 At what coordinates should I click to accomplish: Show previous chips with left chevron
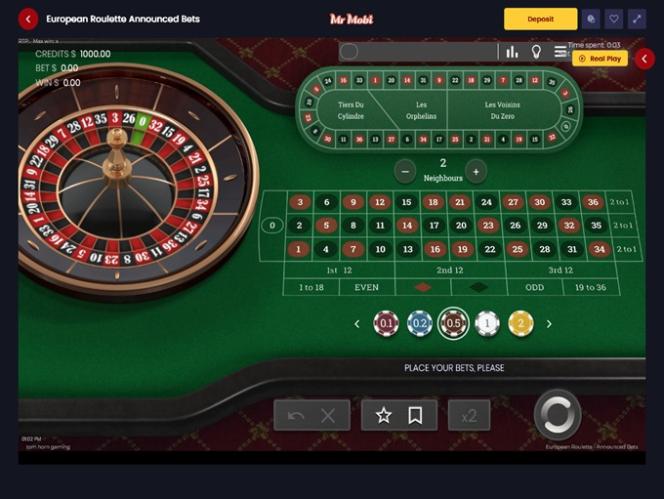click(357, 324)
